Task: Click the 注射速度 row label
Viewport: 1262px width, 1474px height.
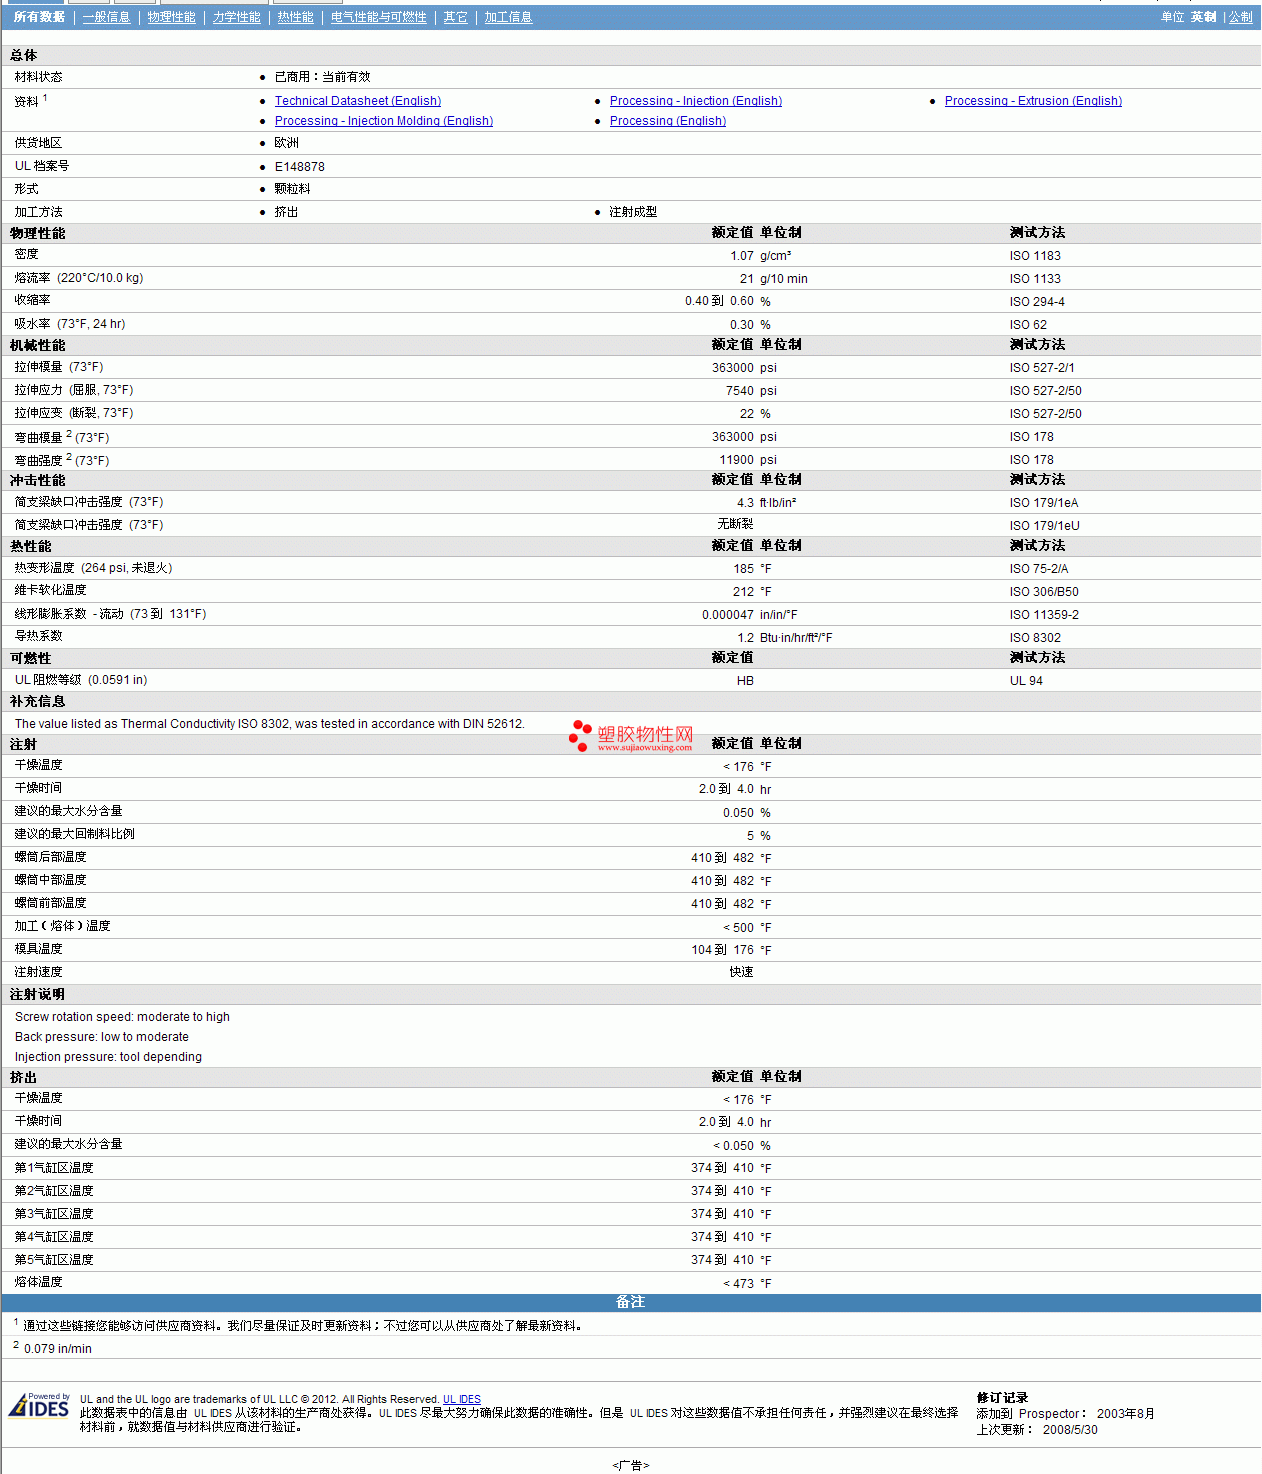Action: tap(39, 972)
